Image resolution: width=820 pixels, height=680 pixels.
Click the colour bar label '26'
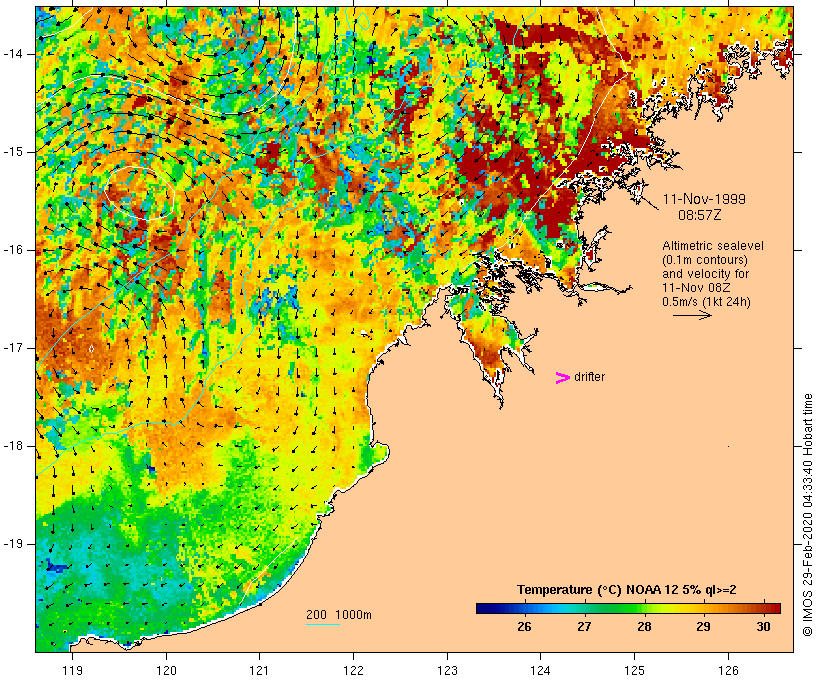tap(524, 626)
